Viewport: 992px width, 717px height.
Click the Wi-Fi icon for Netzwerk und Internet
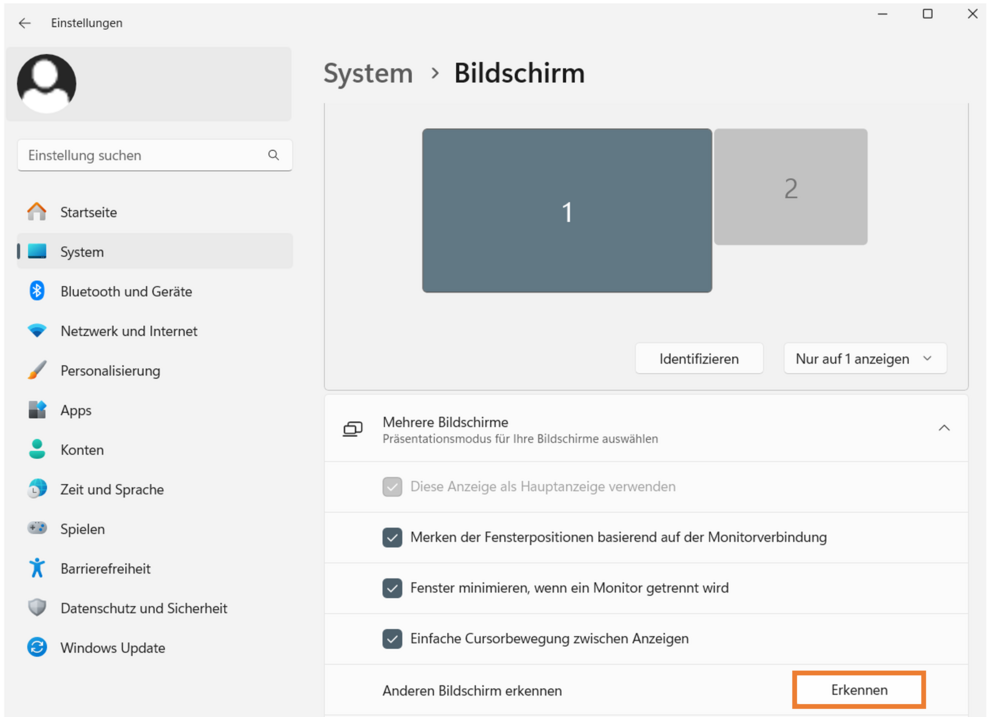pos(37,330)
